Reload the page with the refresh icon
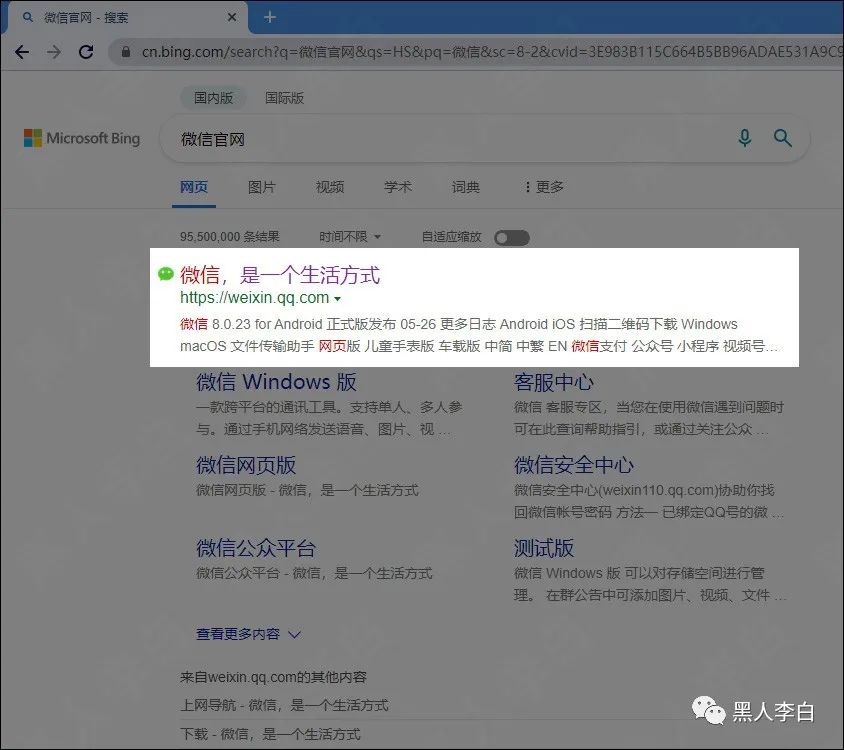Image resolution: width=844 pixels, height=750 pixels. tap(86, 52)
